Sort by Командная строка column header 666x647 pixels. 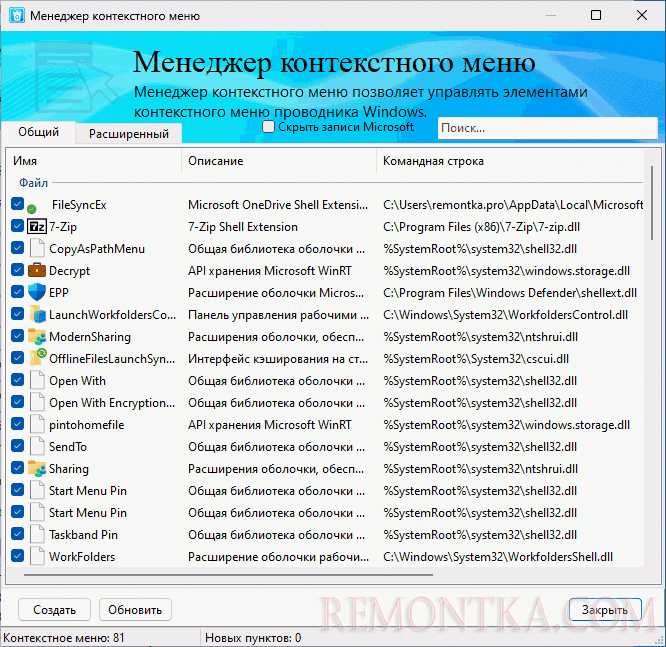(510, 161)
